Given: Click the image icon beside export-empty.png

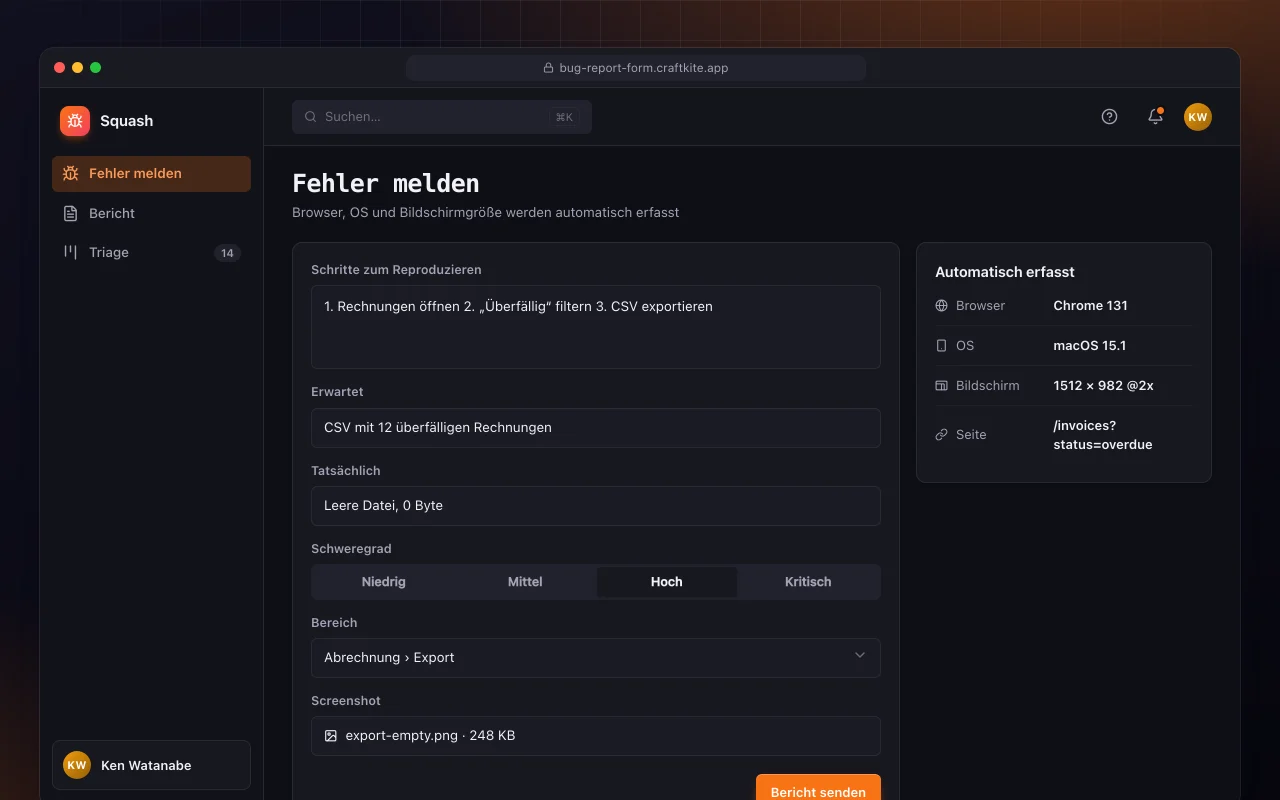Looking at the screenshot, I should (331, 736).
